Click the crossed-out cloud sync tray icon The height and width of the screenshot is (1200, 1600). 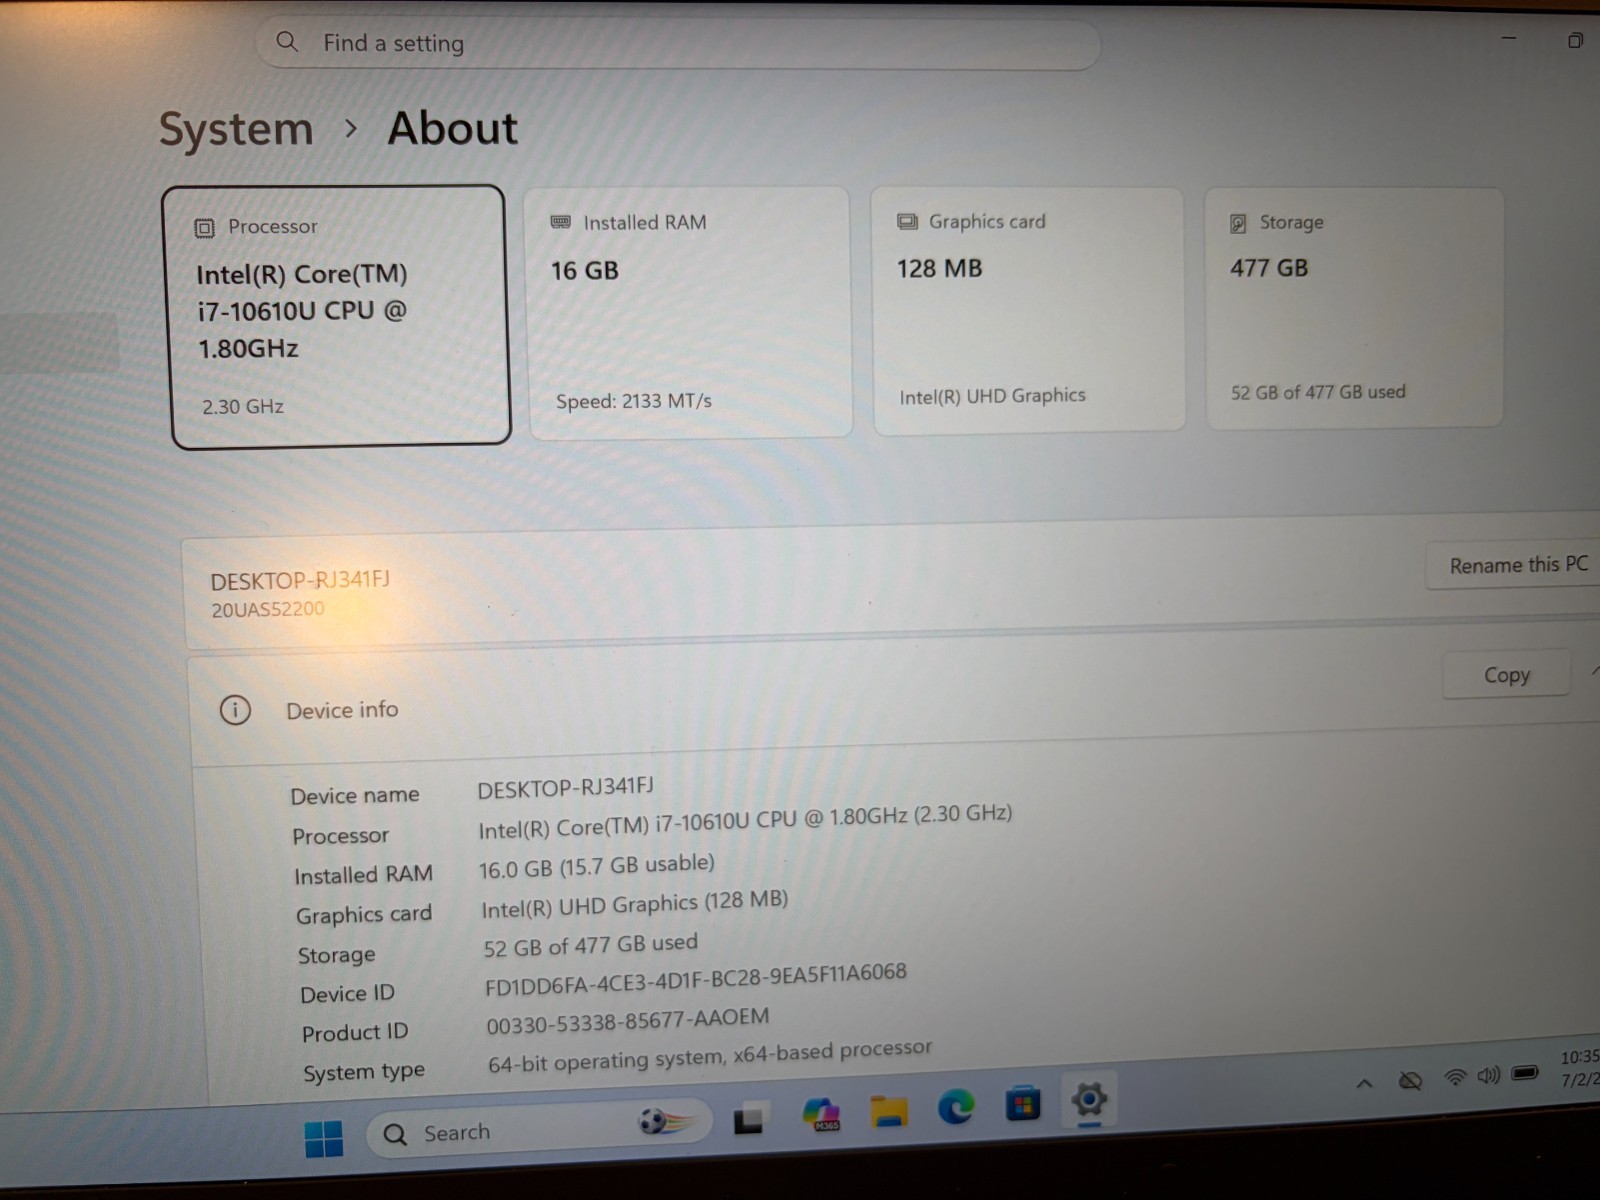point(1410,1080)
